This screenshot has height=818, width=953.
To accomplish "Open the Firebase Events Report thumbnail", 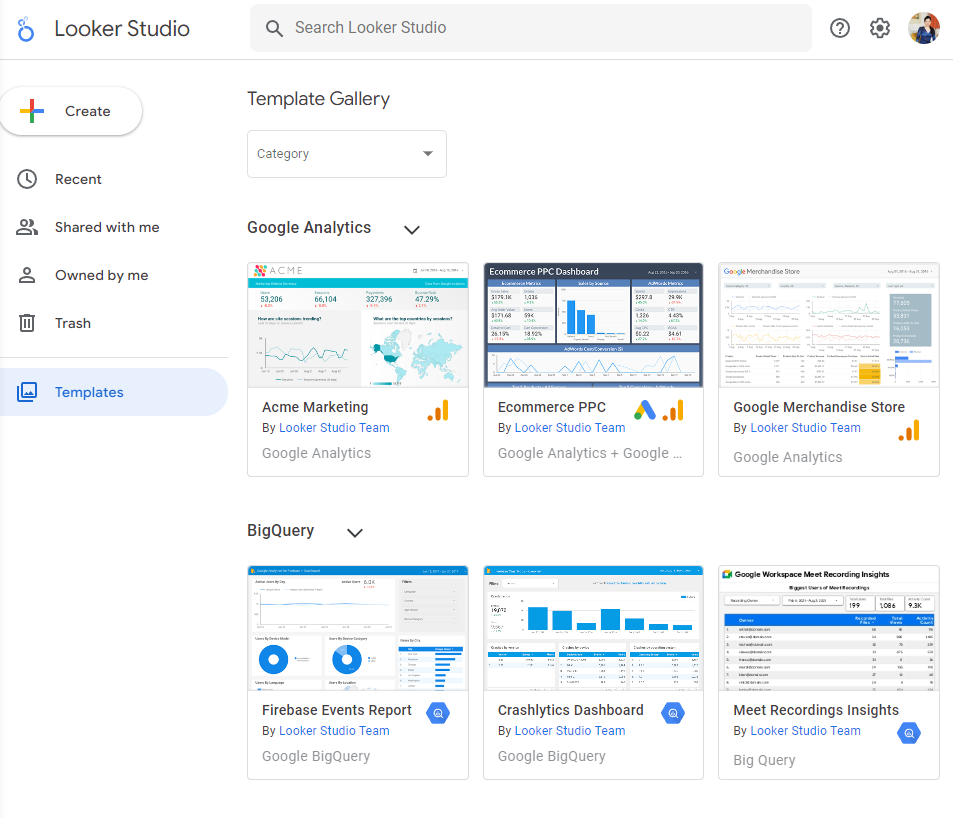I will (x=358, y=628).
